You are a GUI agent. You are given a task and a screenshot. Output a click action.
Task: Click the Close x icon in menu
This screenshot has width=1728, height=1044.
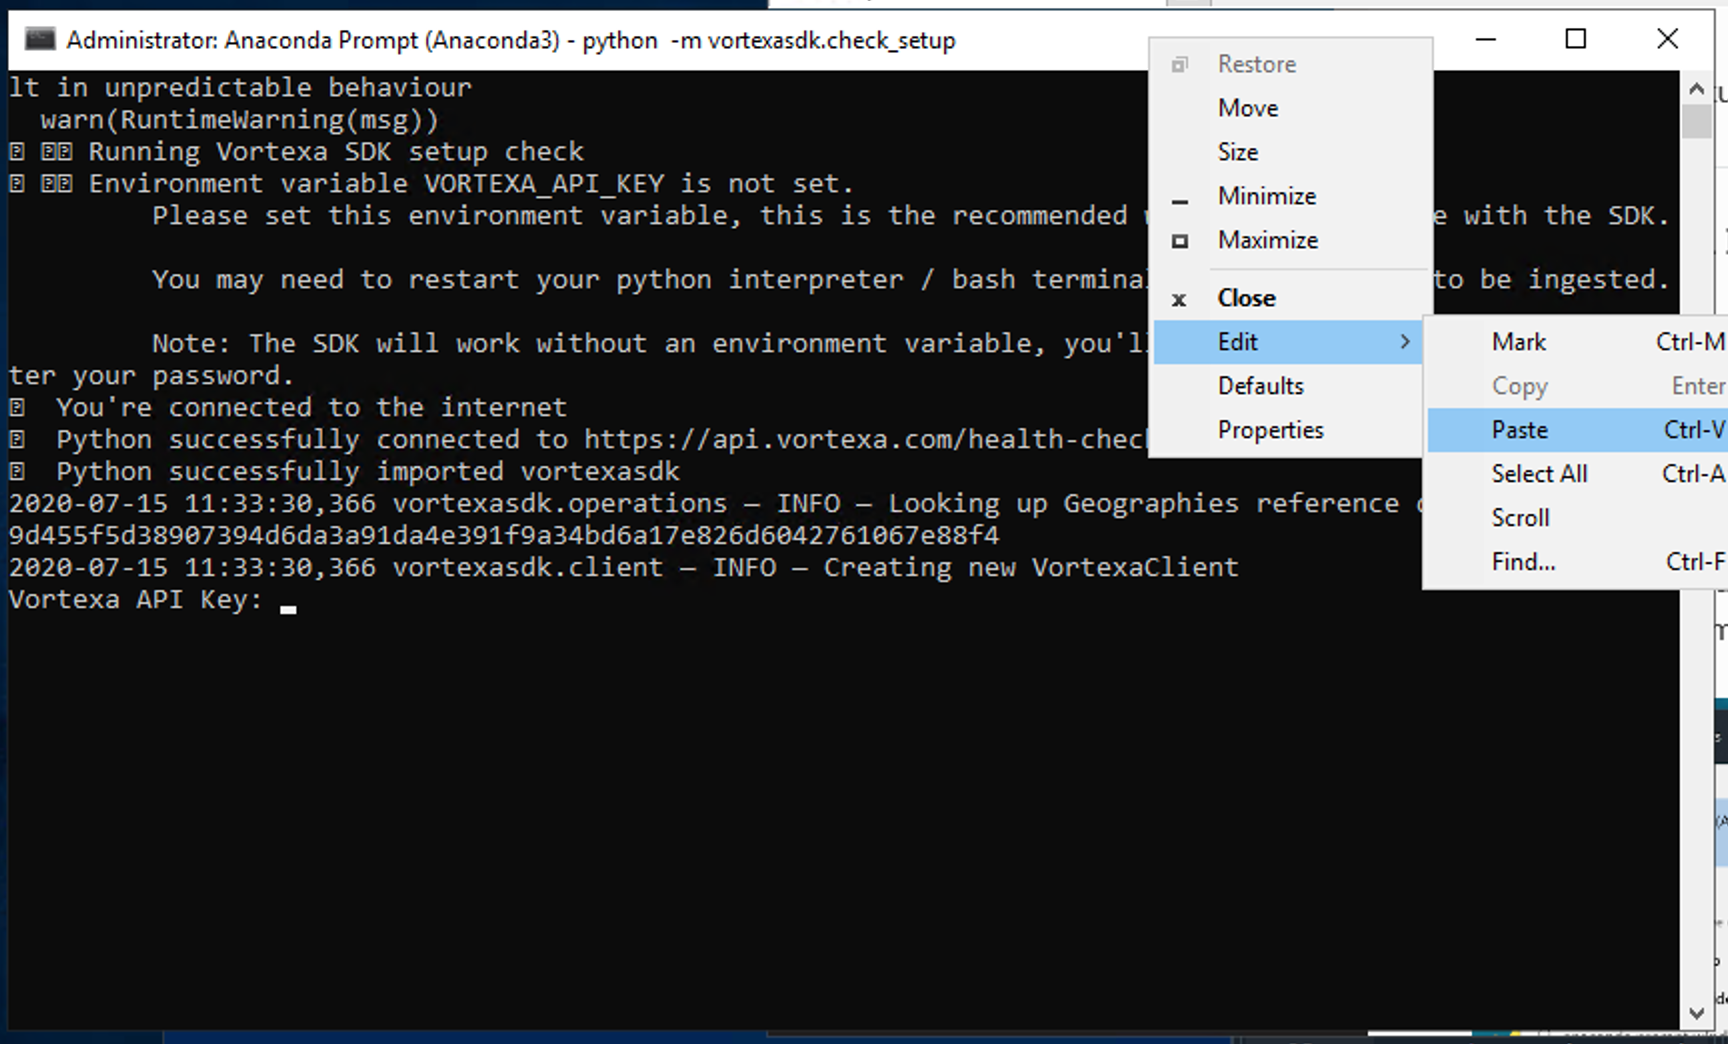click(x=1180, y=299)
